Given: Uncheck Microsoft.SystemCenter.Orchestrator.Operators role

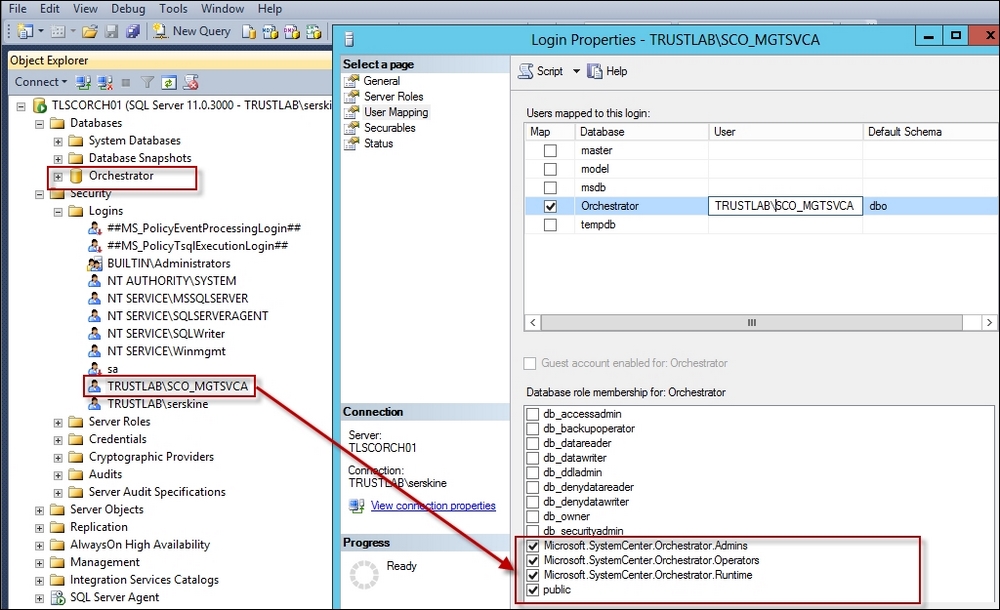Looking at the screenshot, I should click(x=533, y=560).
